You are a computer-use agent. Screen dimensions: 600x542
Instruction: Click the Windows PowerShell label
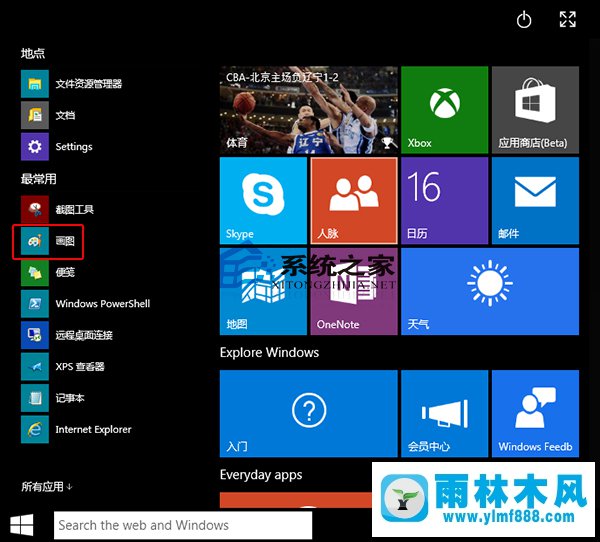pos(103,304)
